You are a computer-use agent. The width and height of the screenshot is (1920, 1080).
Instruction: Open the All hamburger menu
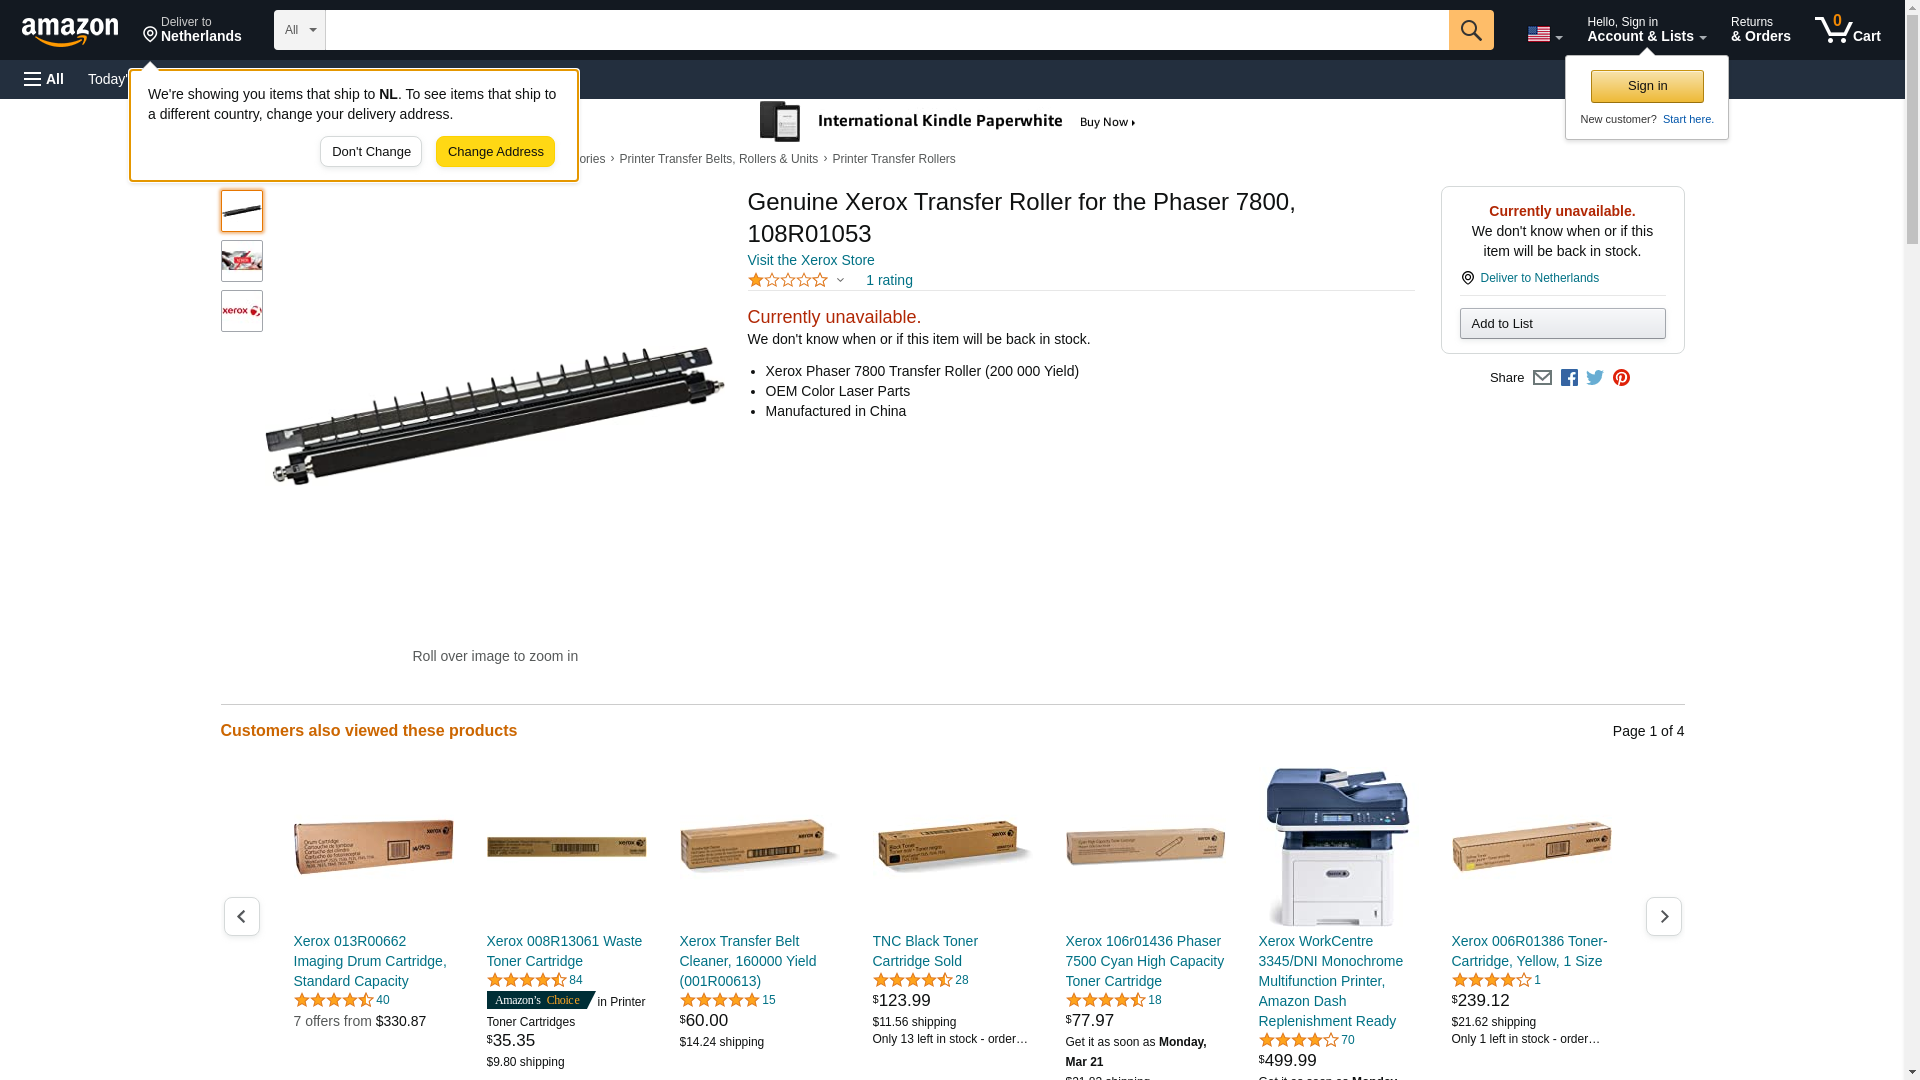tap(44, 79)
